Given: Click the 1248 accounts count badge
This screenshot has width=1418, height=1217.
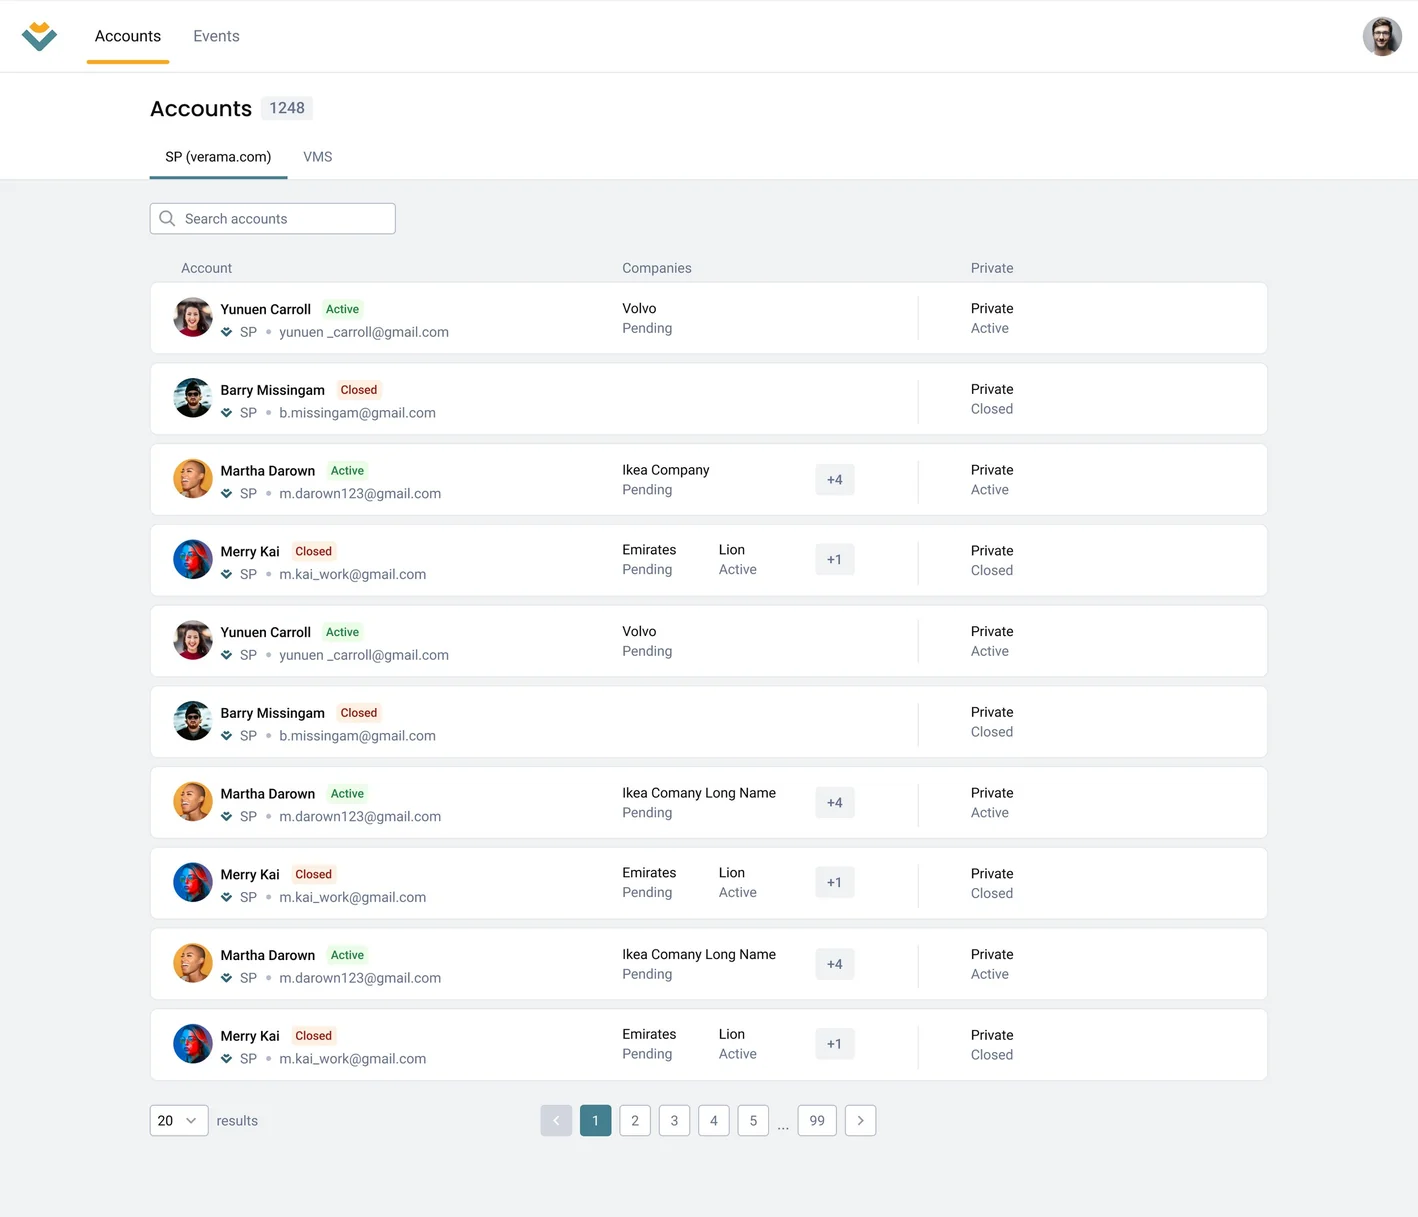Looking at the screenshot, I should coord(287,108).
